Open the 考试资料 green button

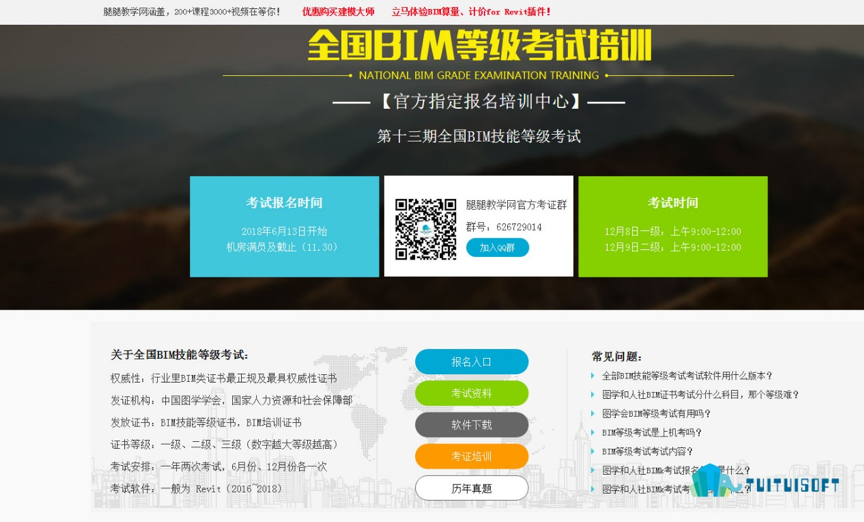point(472,393)
